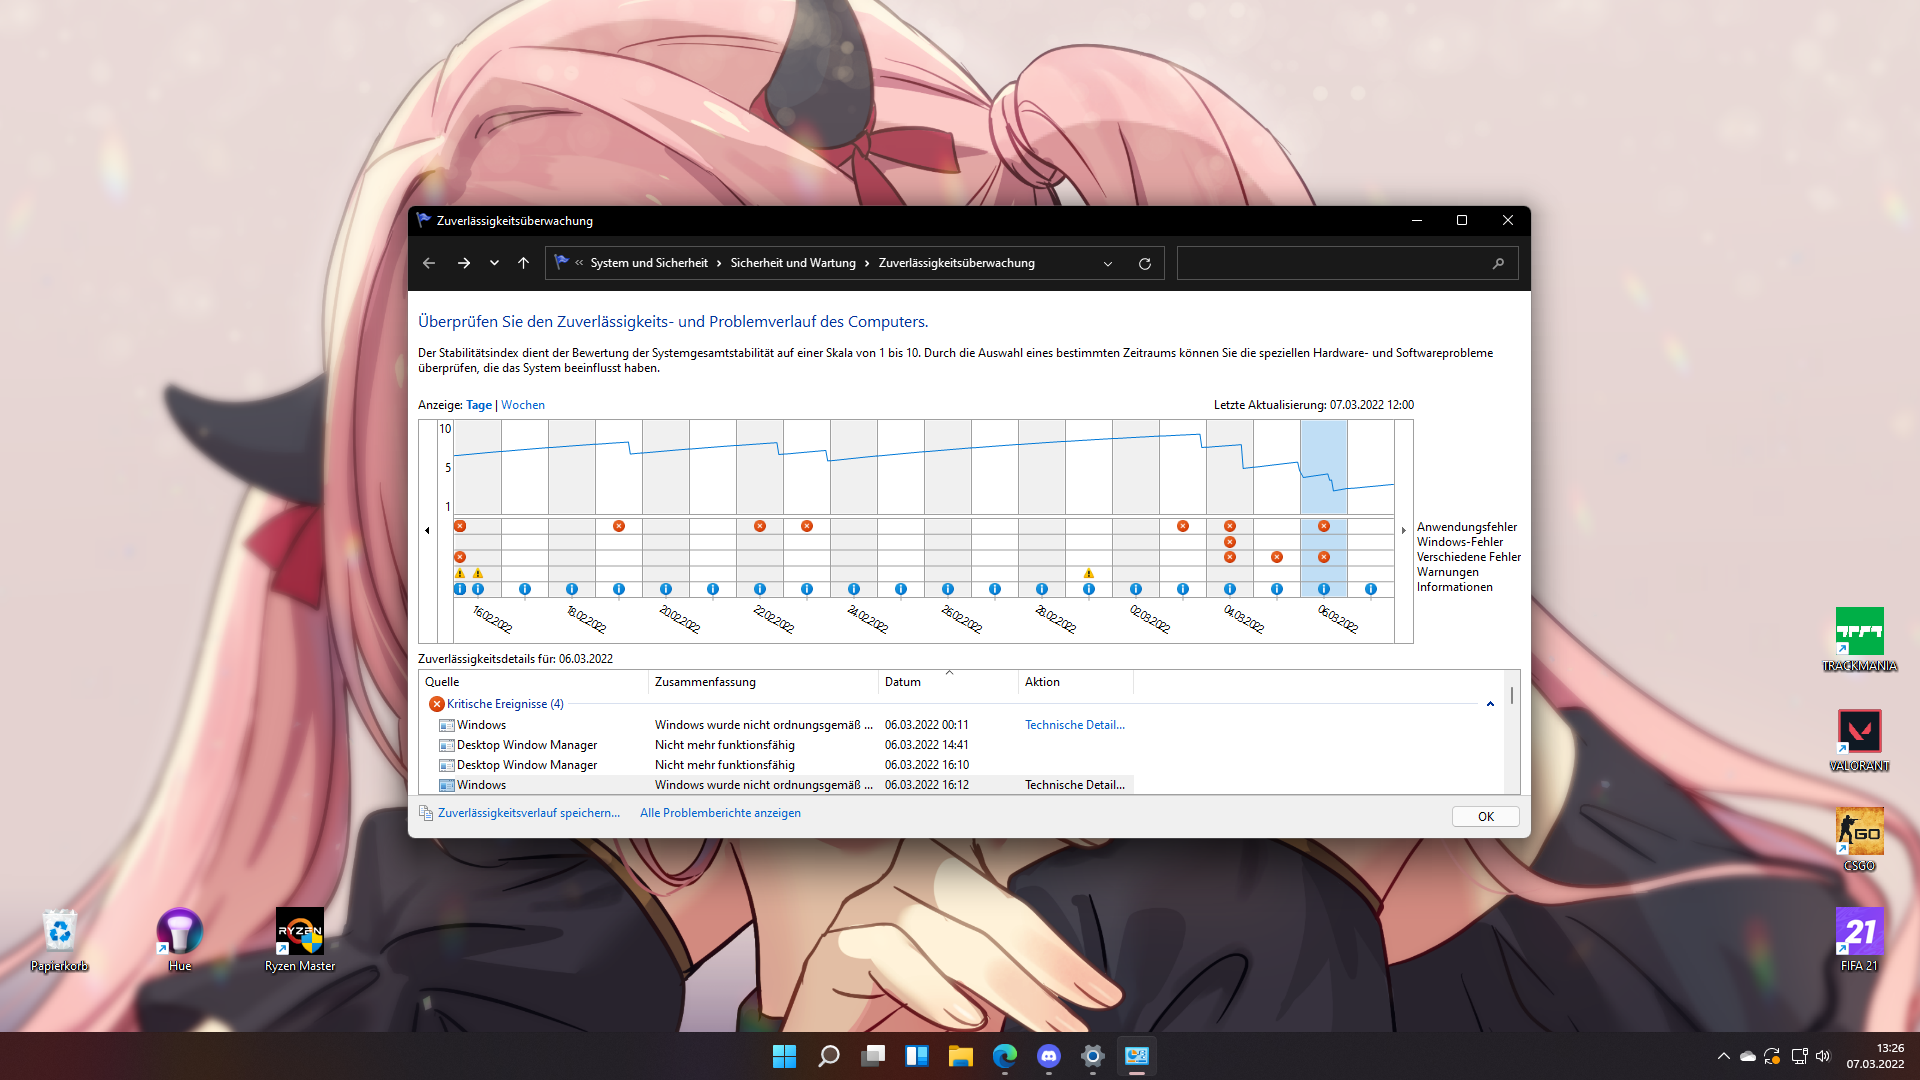
Task: Open Microsoft Edge from the taskbar
Action: click(1005, 1056)
